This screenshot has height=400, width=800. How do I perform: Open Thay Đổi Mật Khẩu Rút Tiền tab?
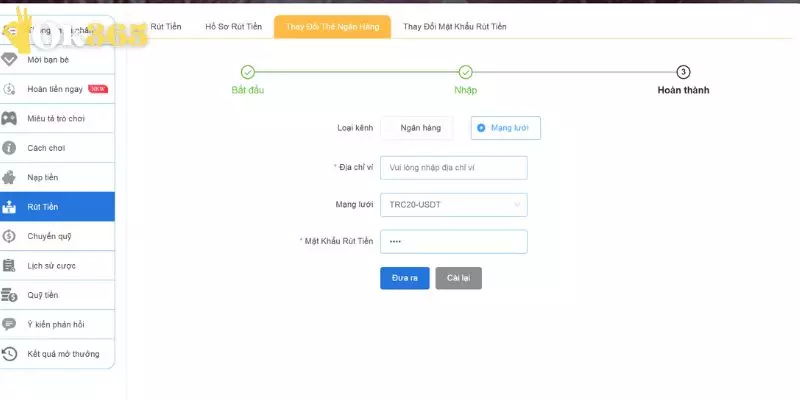tap(454, 26)
